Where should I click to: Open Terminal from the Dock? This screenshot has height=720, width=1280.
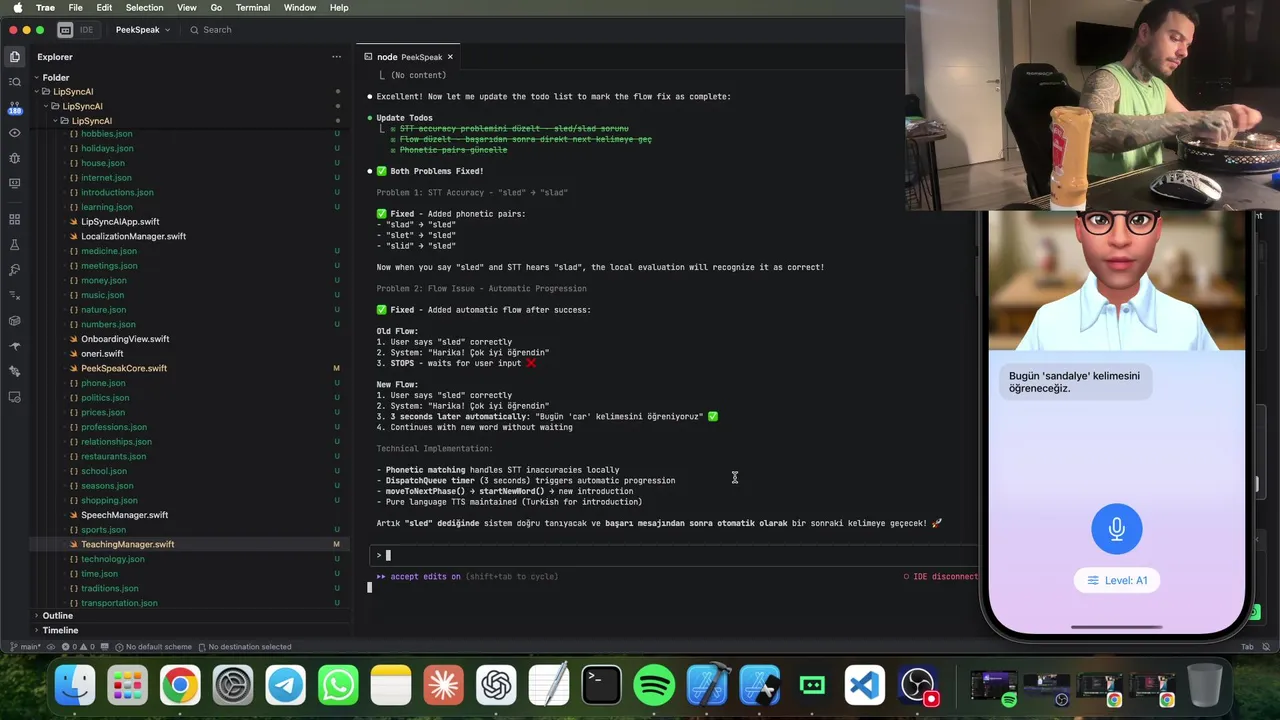tap(602, 686)
